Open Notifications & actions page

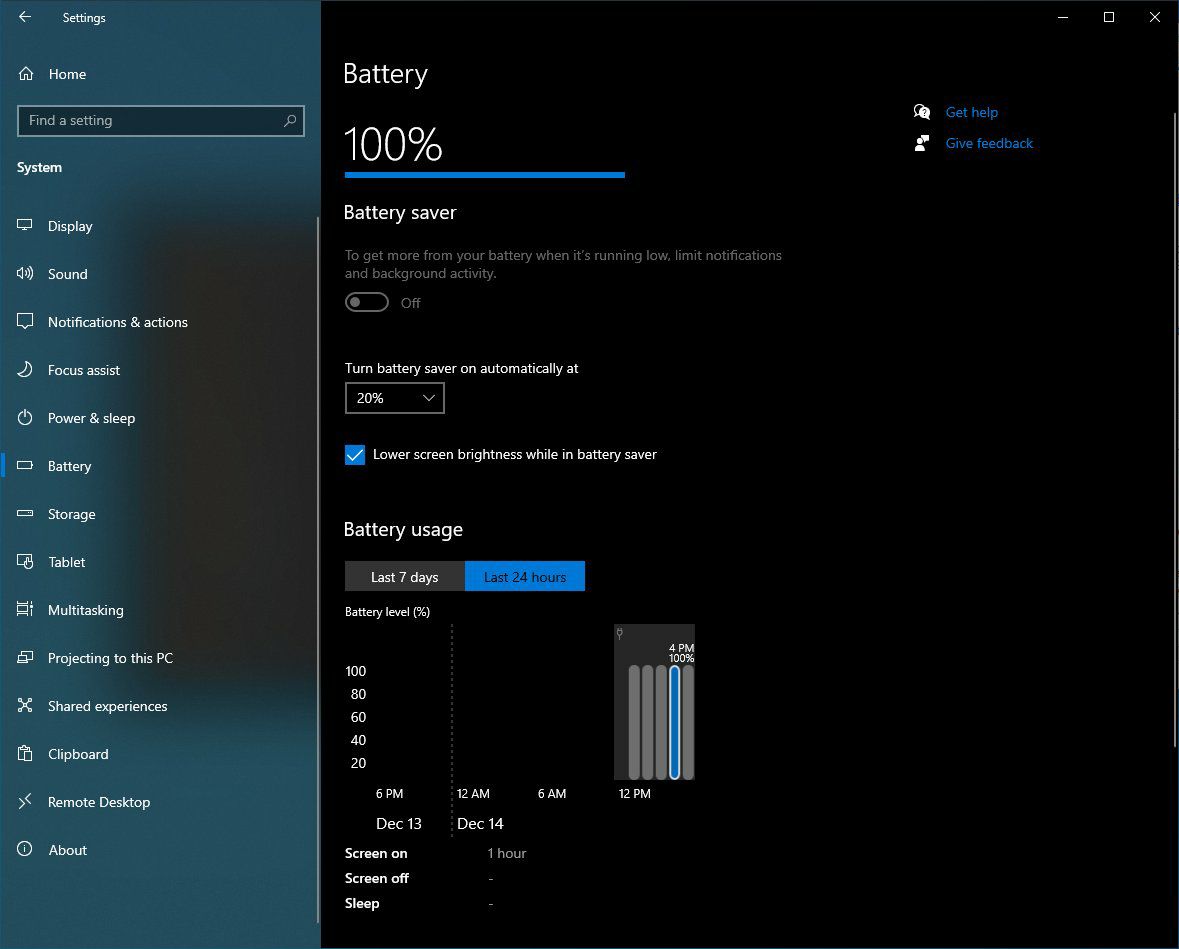pyautogui.click(x=159, y=322)
